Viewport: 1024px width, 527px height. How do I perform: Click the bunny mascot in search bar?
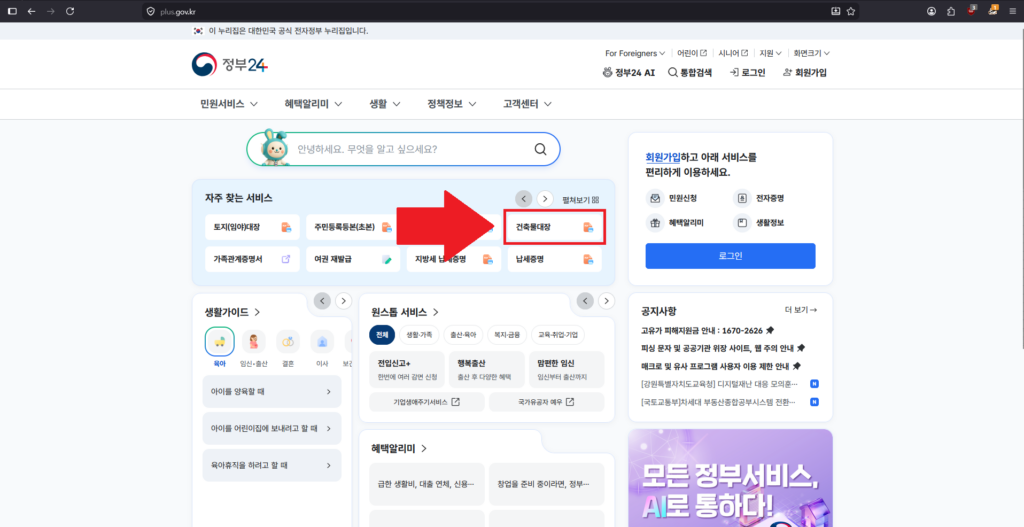click(275, 149)
